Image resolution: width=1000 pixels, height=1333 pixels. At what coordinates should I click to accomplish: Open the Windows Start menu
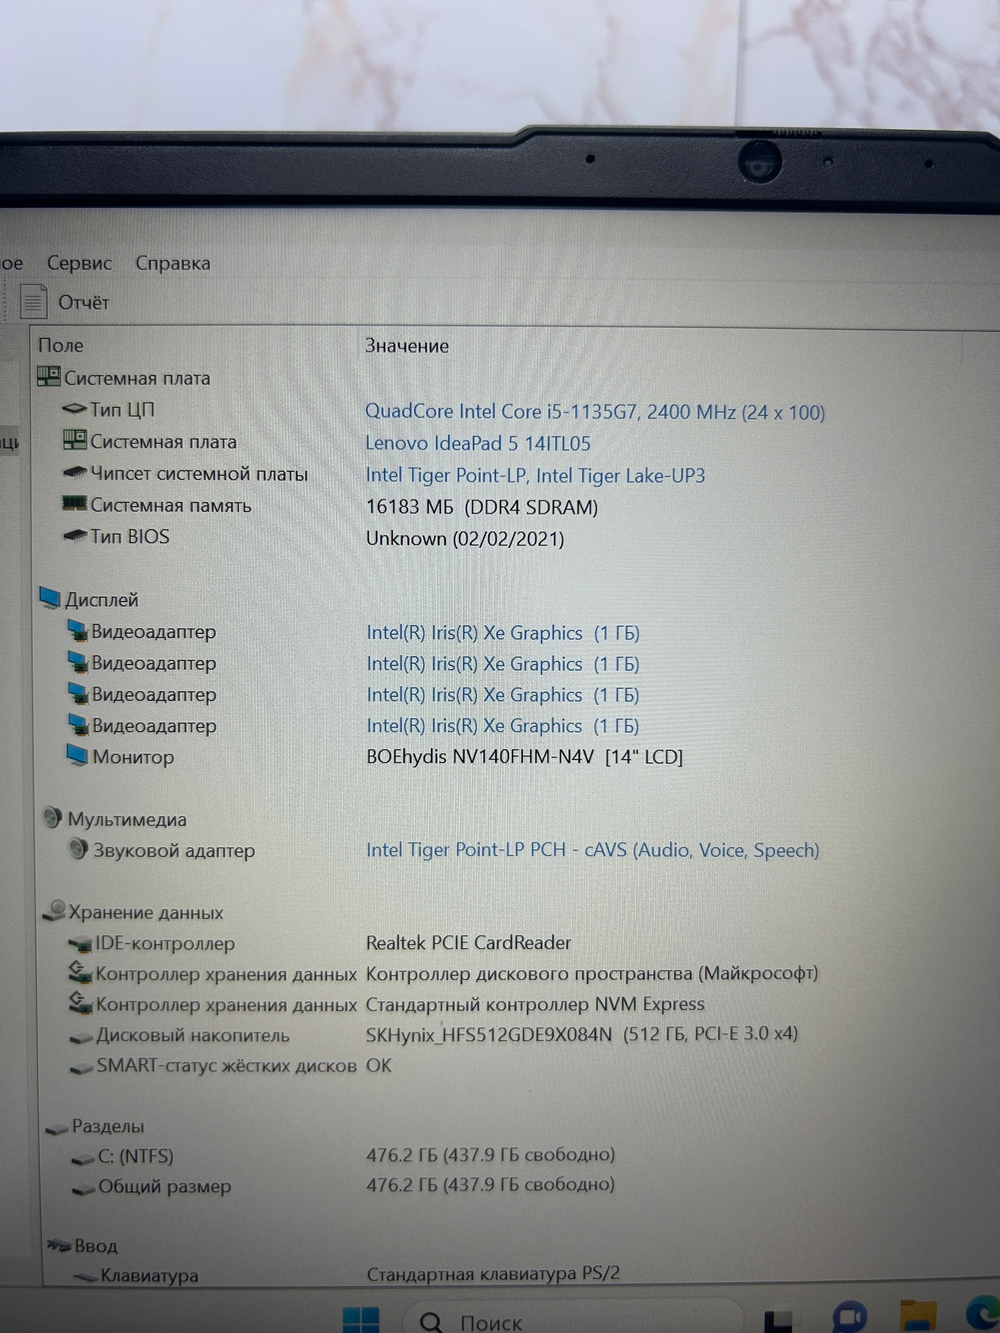(x=361, y=1320)
